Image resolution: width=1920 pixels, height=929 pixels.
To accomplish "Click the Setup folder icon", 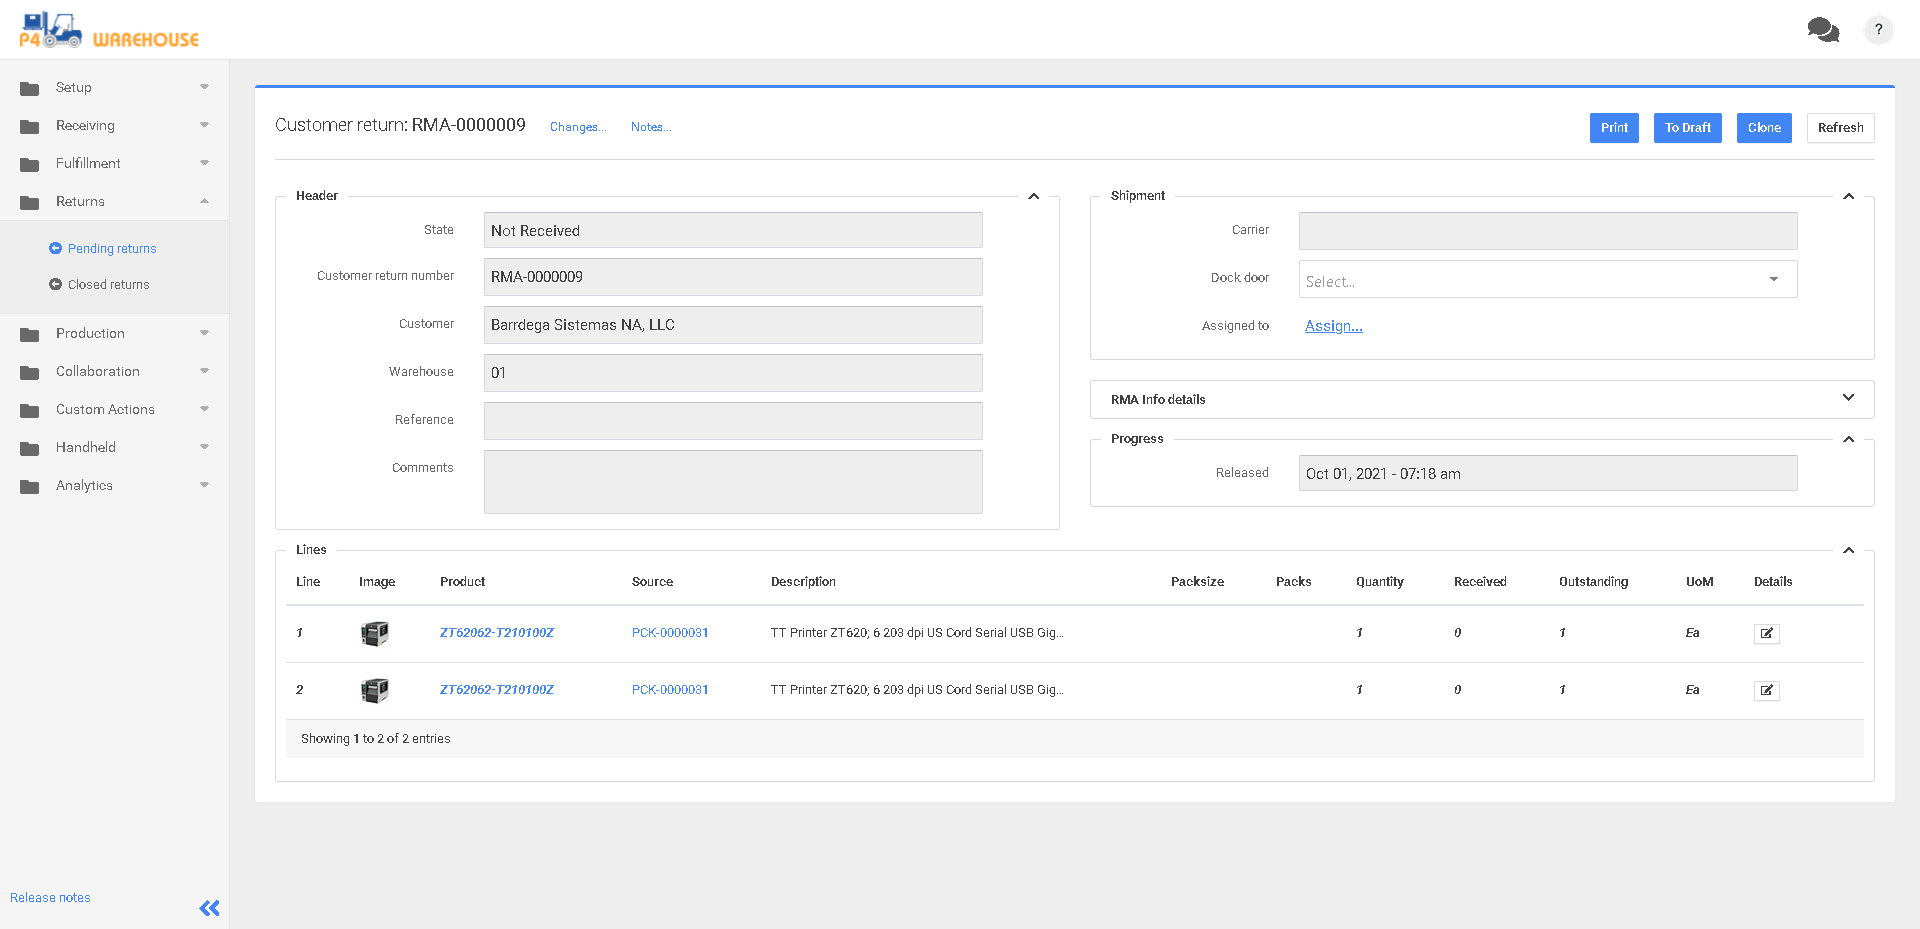I will [30, 88].
